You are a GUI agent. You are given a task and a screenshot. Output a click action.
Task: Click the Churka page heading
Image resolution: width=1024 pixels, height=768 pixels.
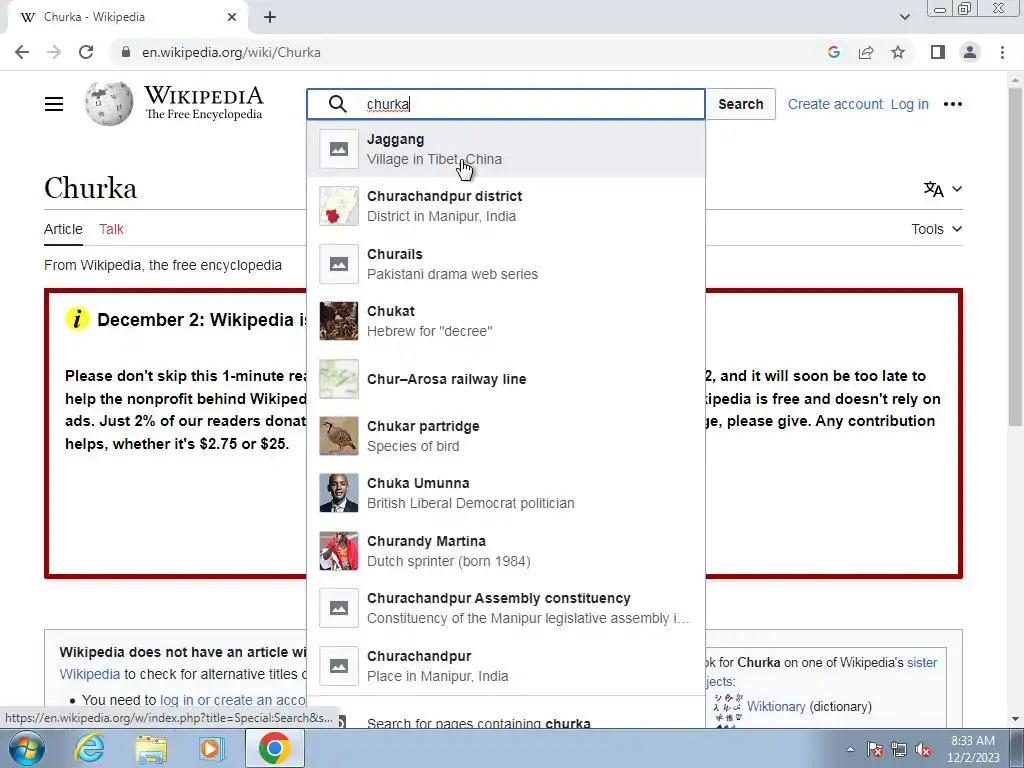tap(90, 189)
